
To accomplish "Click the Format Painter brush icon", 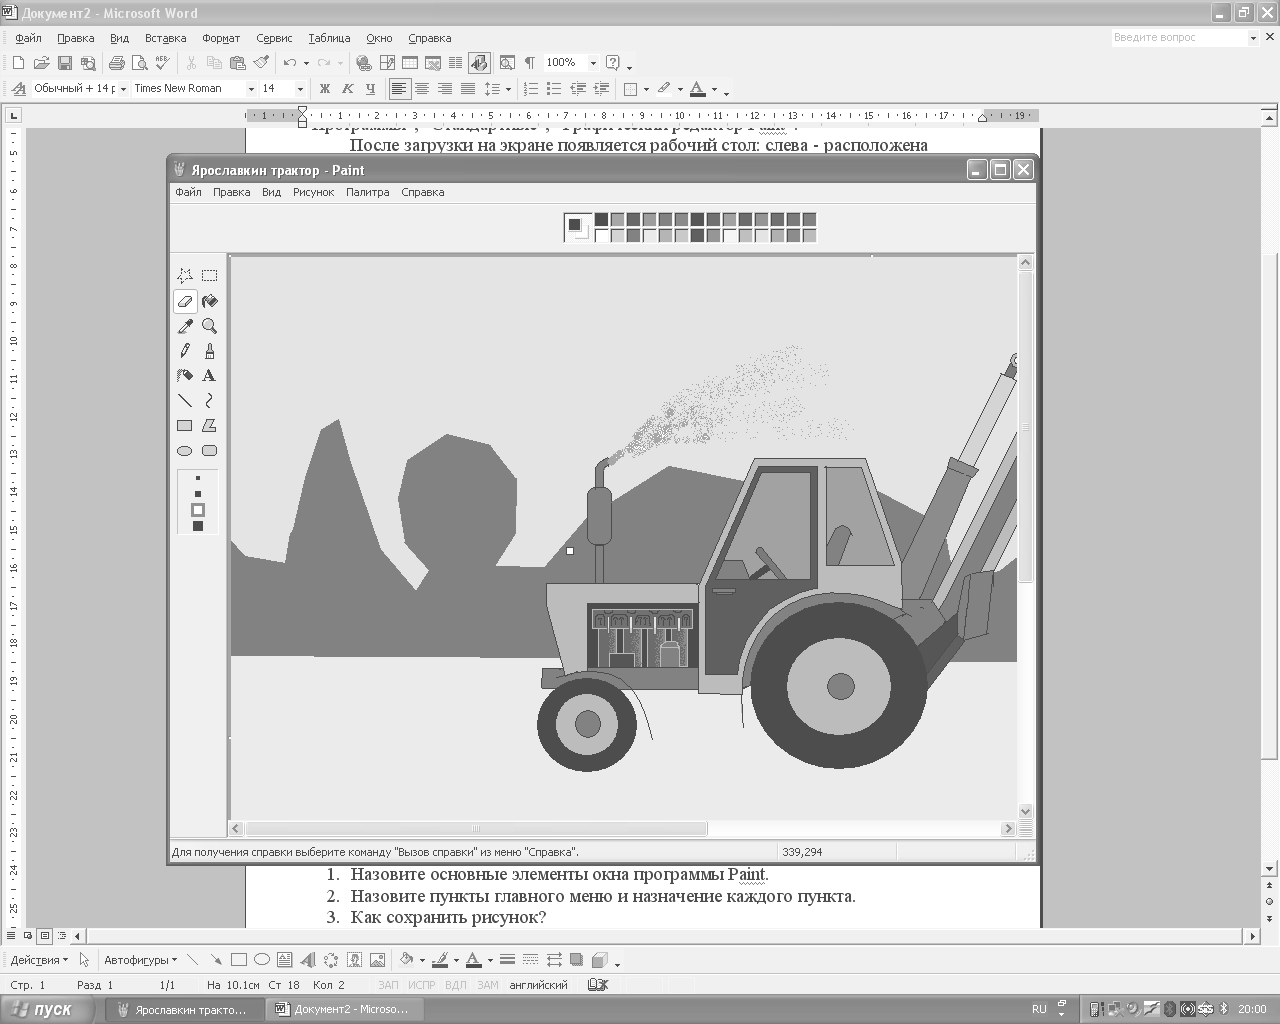I will point(261,63).
